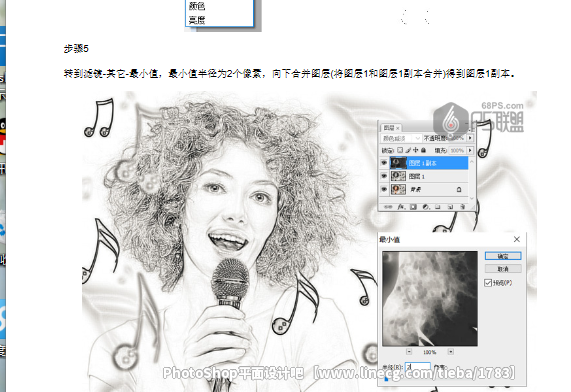Click the 背景 layer name
Screen dimensions: 571x392
(x=416, y=189)
